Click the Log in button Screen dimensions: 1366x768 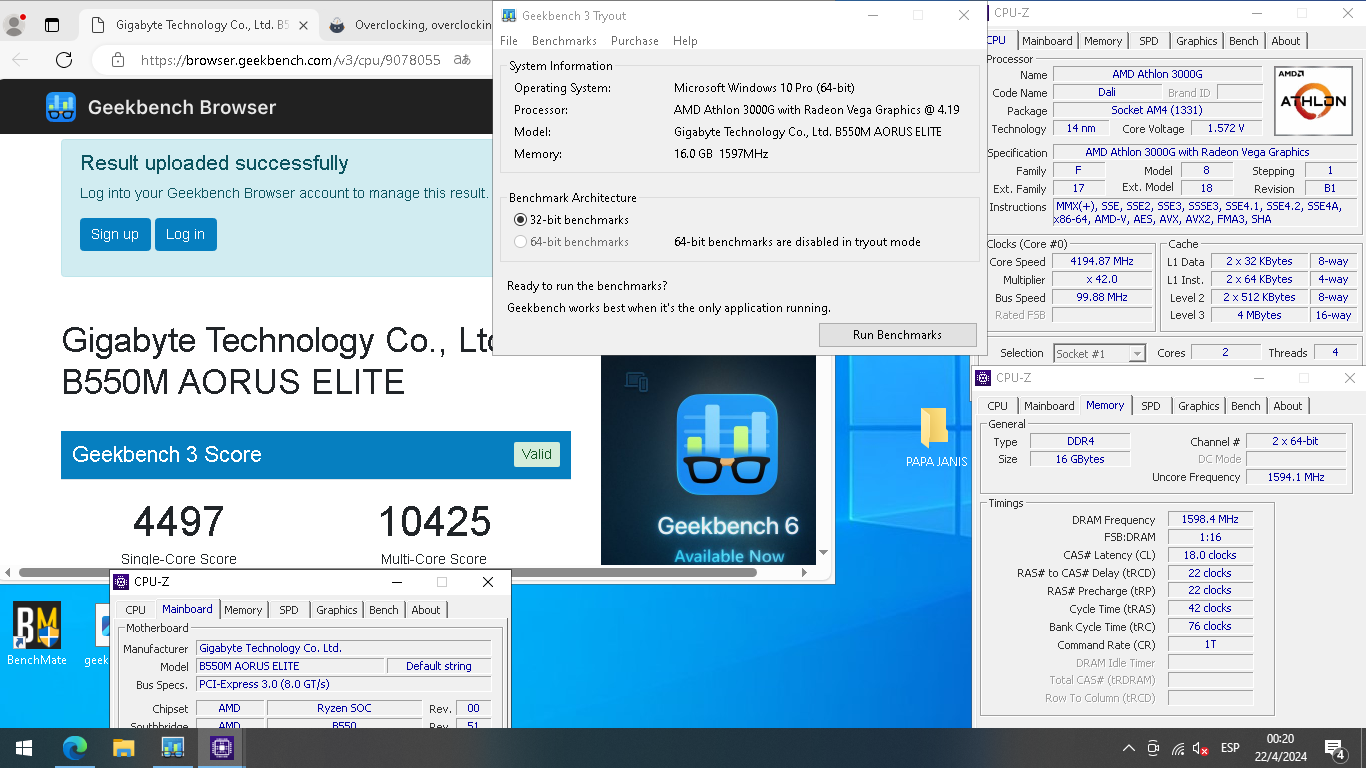pyautogui.click(x=185, y=234)
